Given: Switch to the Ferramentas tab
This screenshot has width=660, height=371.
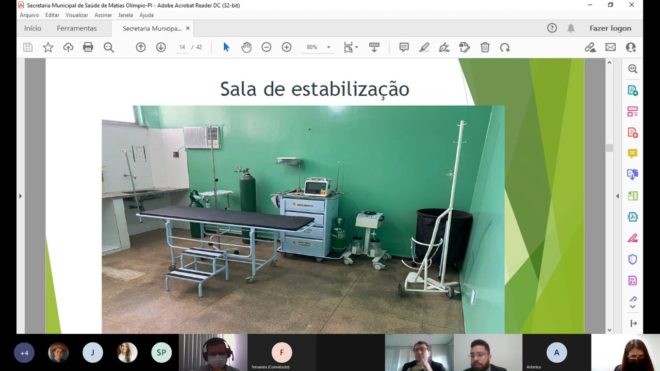Looking at the screenshot, I should pos(77,28).
